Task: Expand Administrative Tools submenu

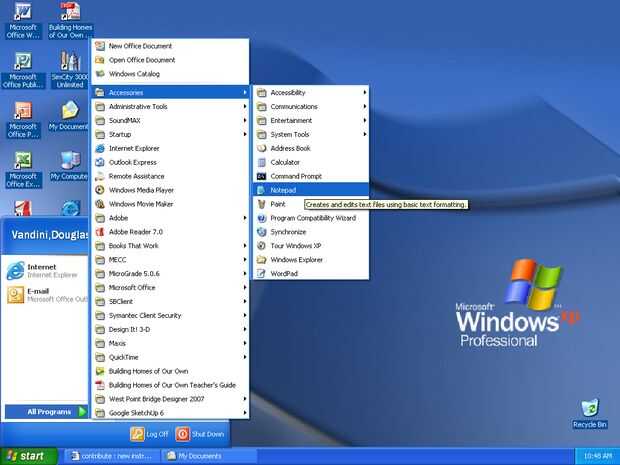Action: point(170,107)
